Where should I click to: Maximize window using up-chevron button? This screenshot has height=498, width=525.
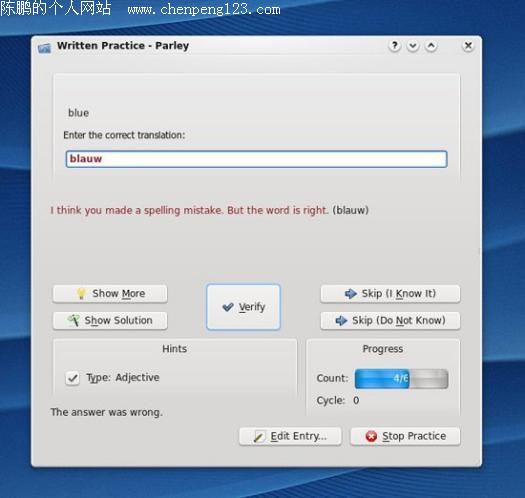[431, 46]
